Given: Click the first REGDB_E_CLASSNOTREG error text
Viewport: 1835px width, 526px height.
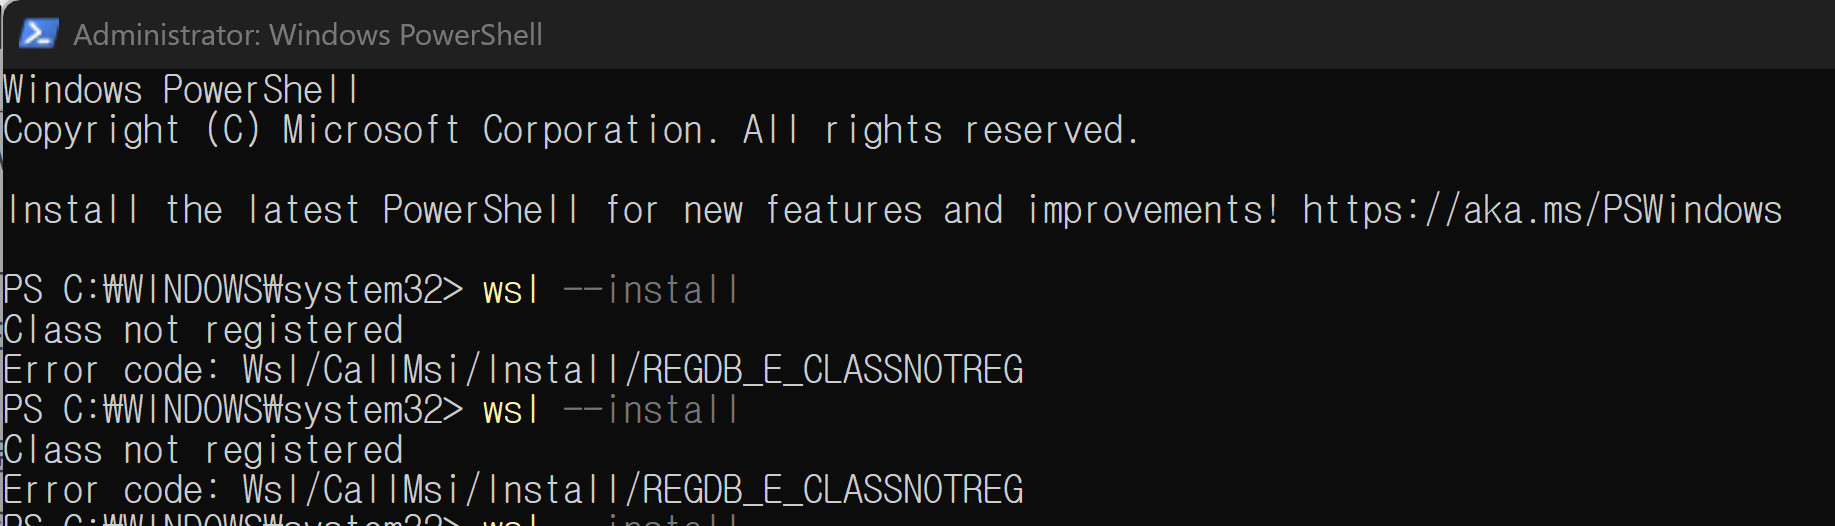Looking at the screenshot, I should (833, 371).
